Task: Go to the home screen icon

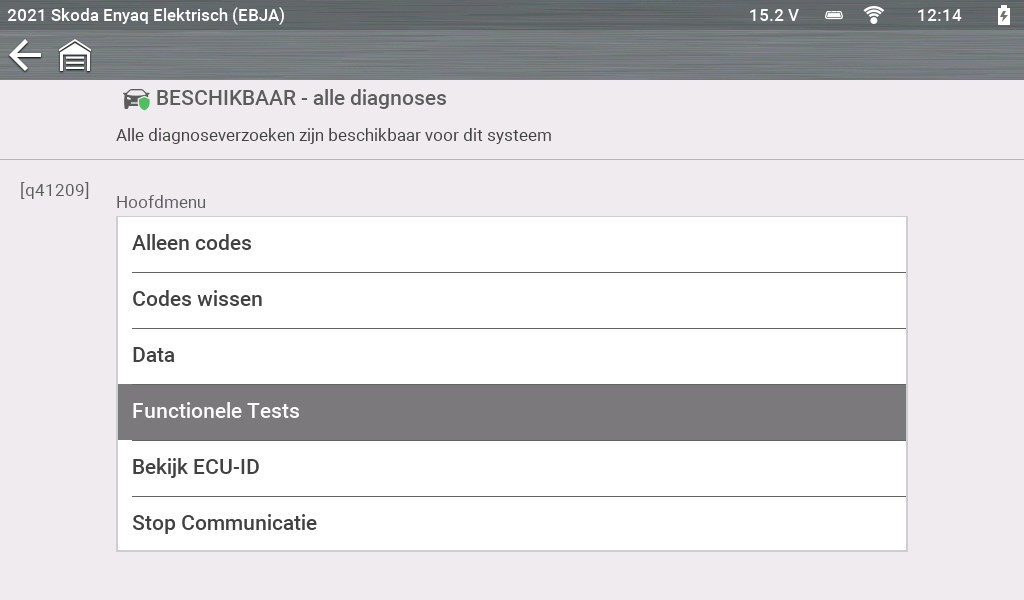Action: [75, 56]
